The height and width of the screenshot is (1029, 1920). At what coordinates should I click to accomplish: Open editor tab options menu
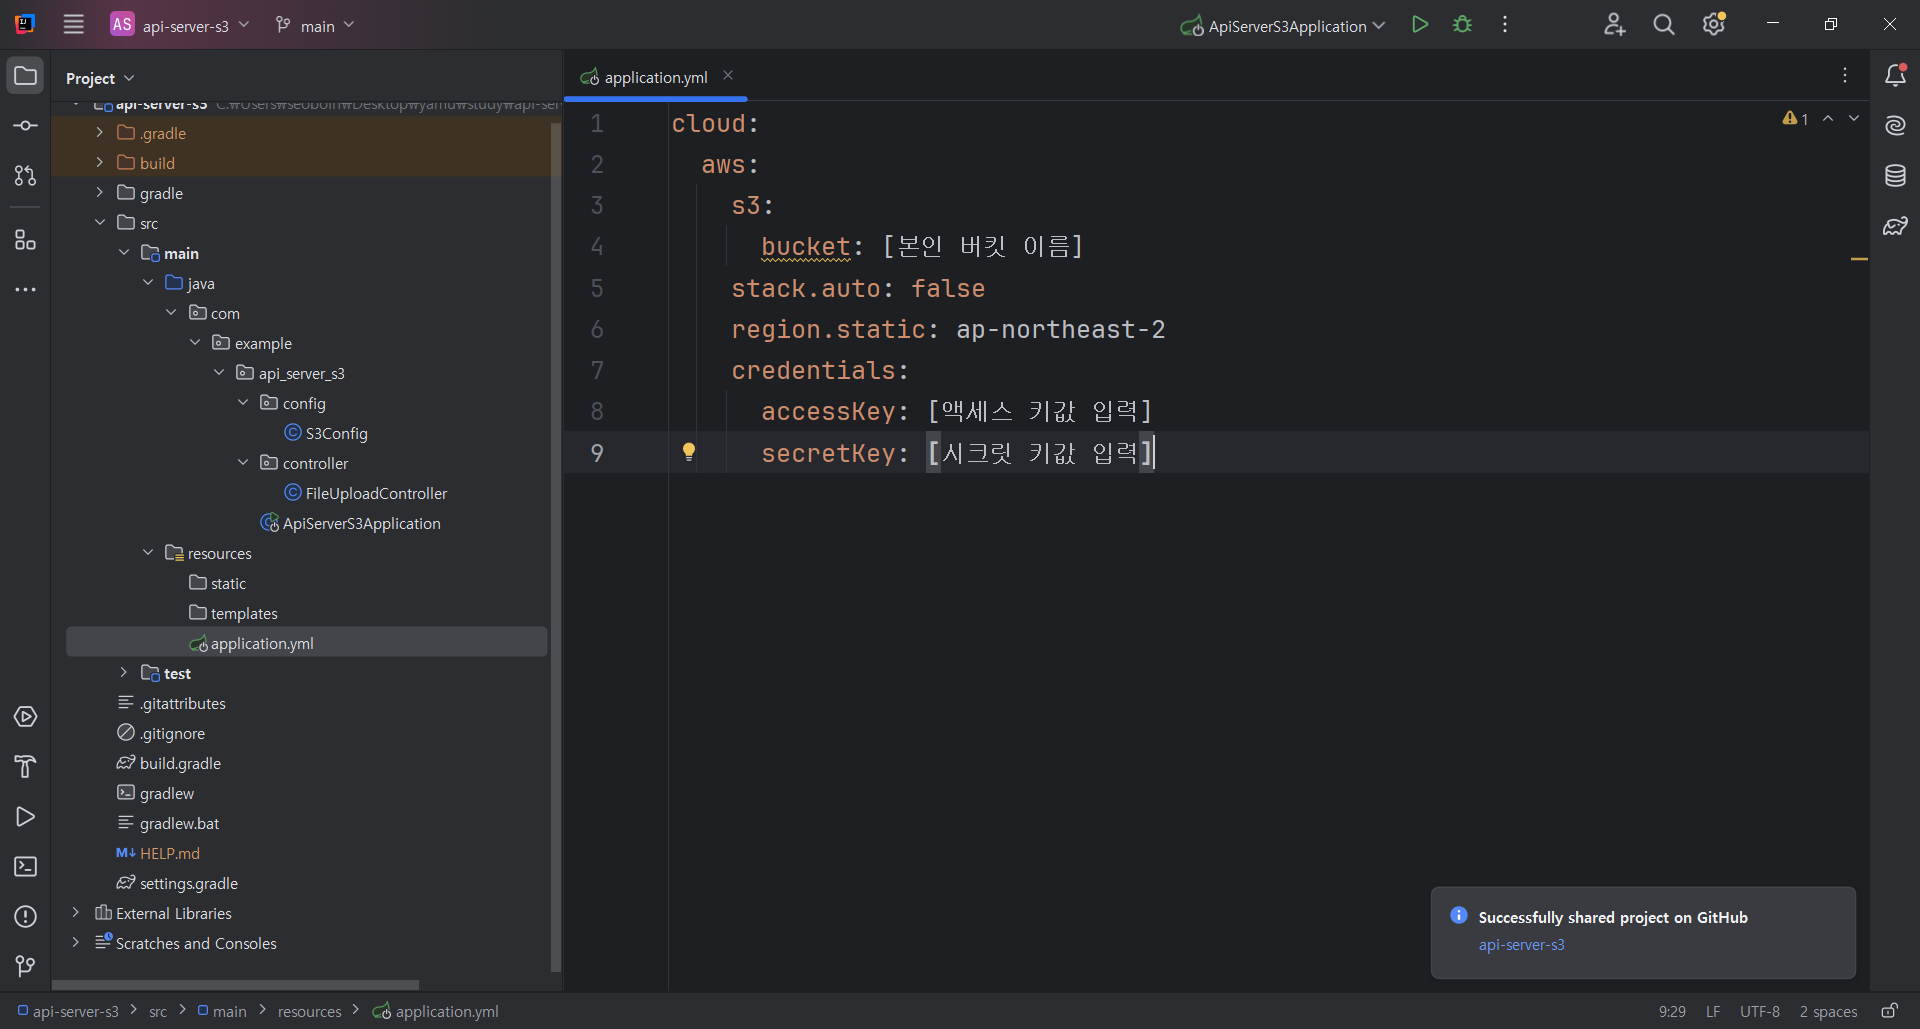1845,76
